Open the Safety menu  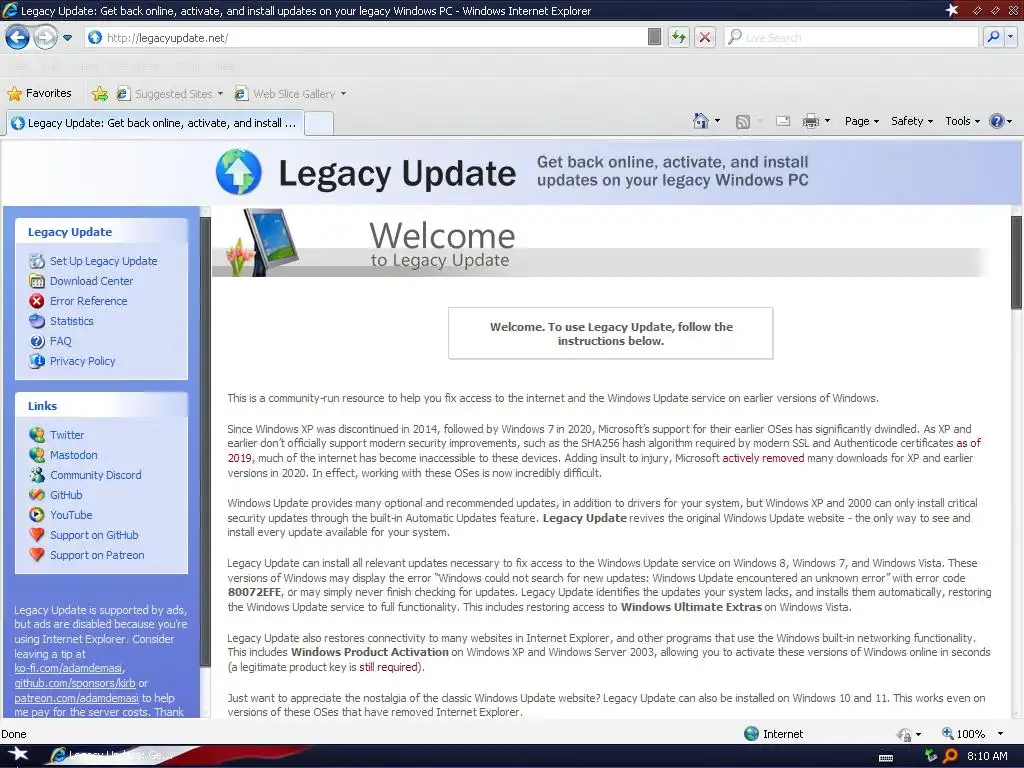pyautogui.click(x=912, y=121)
